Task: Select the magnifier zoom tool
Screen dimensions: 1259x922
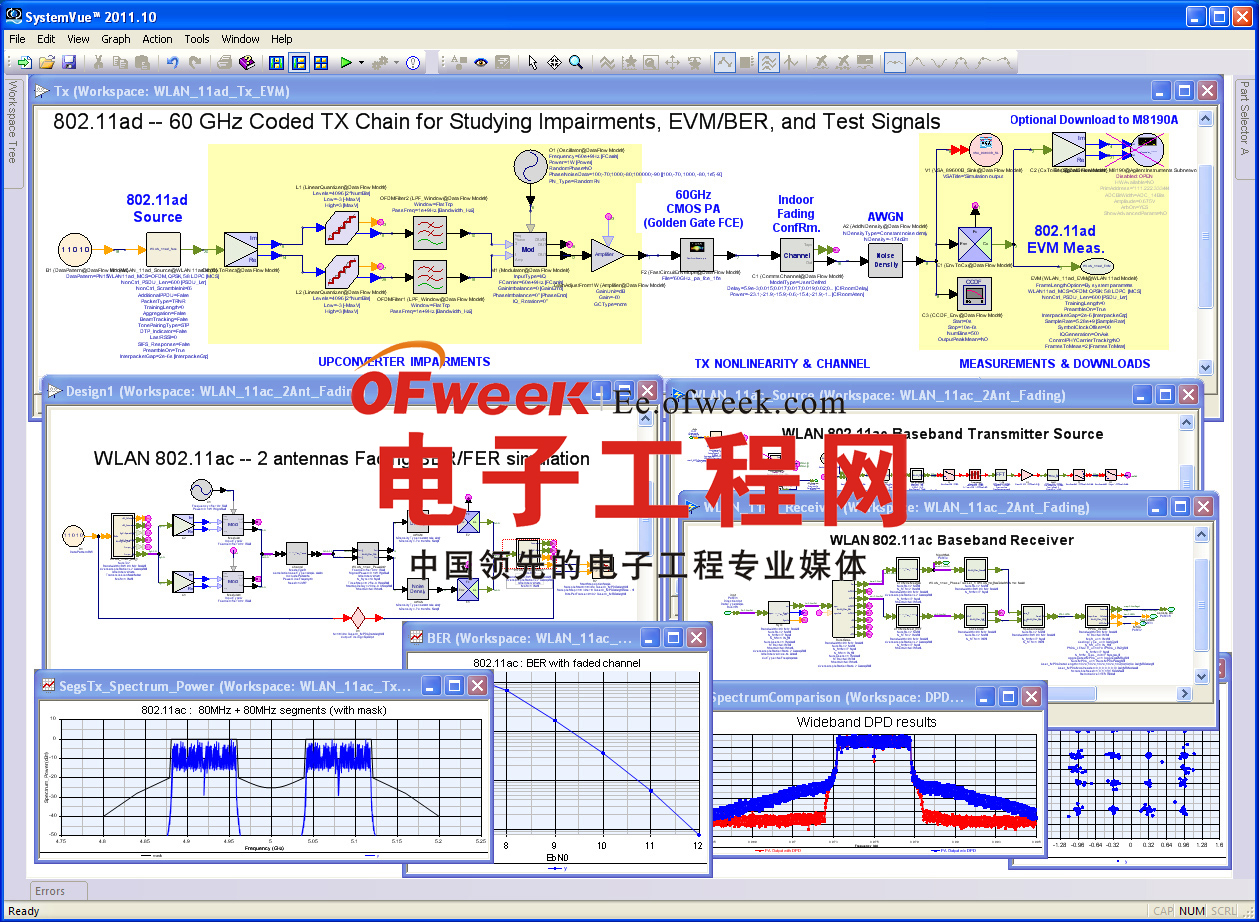Action: tap(576, 62)
